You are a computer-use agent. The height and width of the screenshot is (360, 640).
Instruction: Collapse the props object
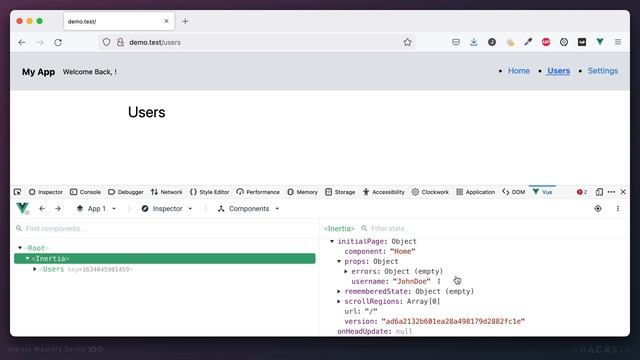(x=339, y=261)
